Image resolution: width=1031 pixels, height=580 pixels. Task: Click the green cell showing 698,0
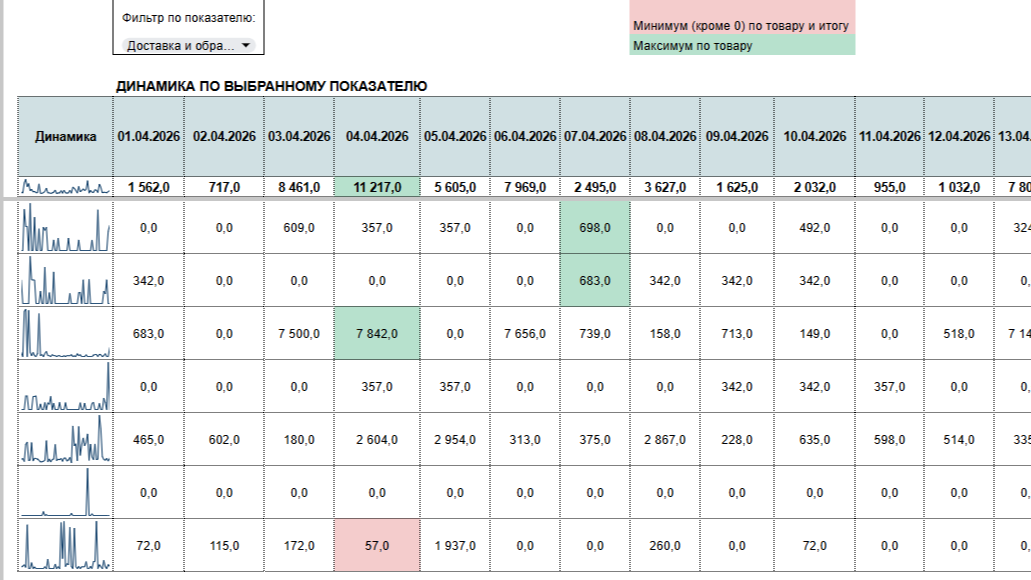pos(594,228)
